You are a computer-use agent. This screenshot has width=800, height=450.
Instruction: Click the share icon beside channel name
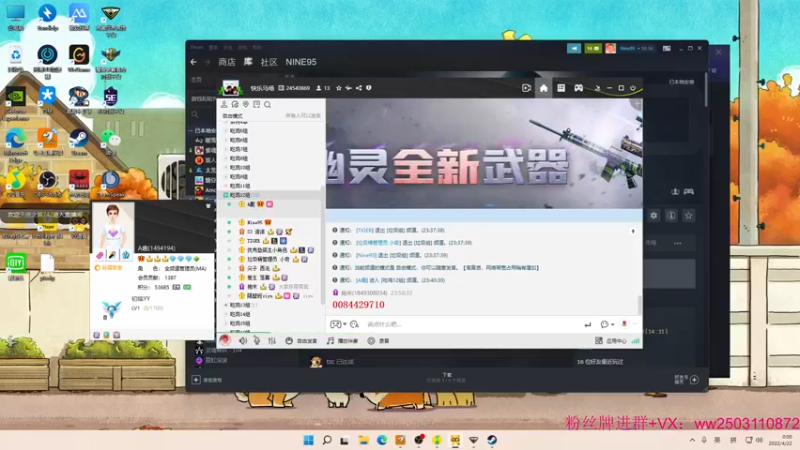click(x=359, y=88)
